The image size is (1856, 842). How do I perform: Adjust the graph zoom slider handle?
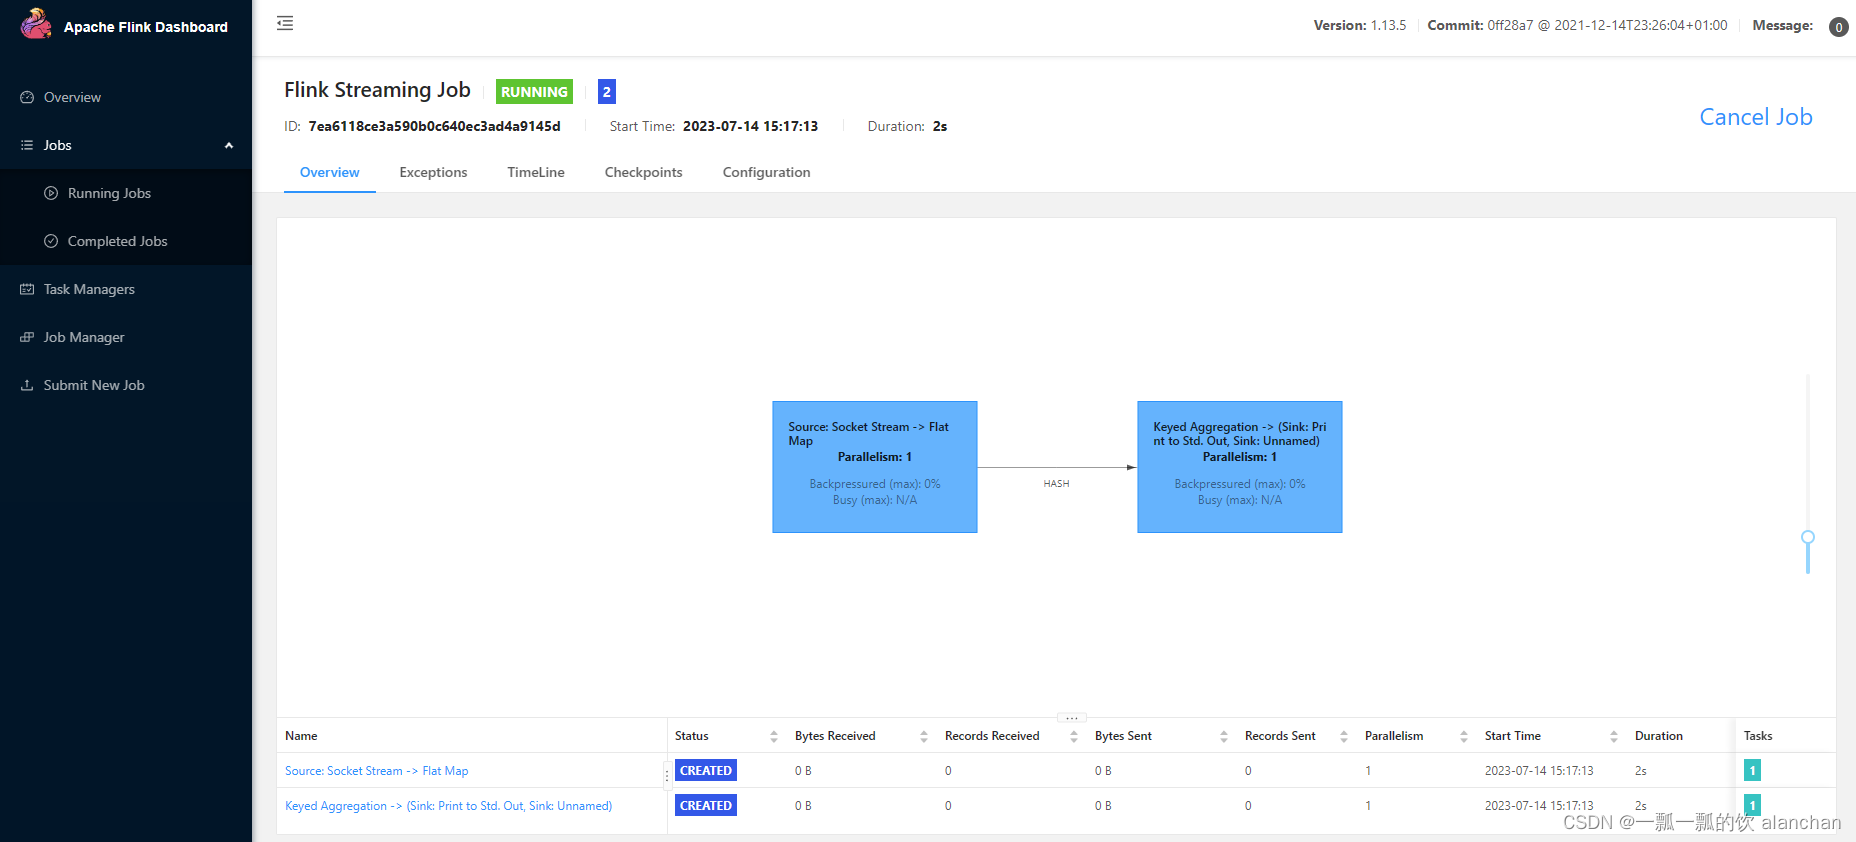(x=1808, y=537)
